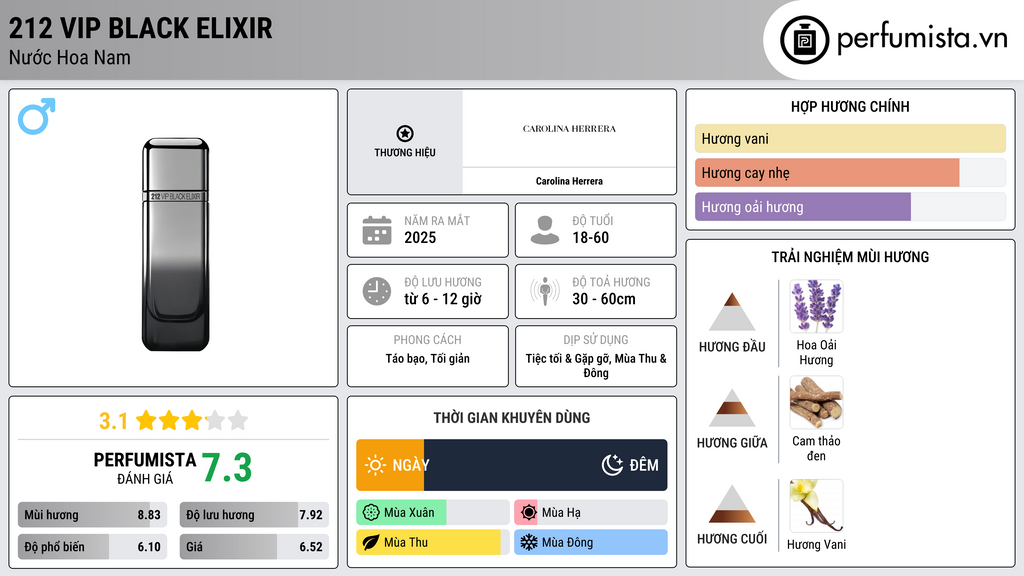Click the Hoa Oải Hương lavender thumbnail

(816, 306)
